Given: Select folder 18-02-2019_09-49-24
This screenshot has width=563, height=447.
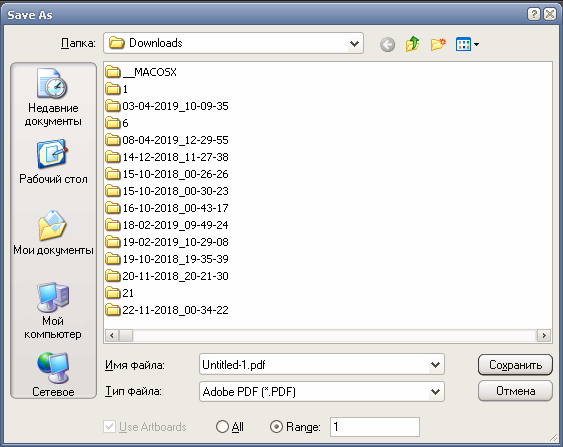Looking at the screenshot, I should pos(167,225).
